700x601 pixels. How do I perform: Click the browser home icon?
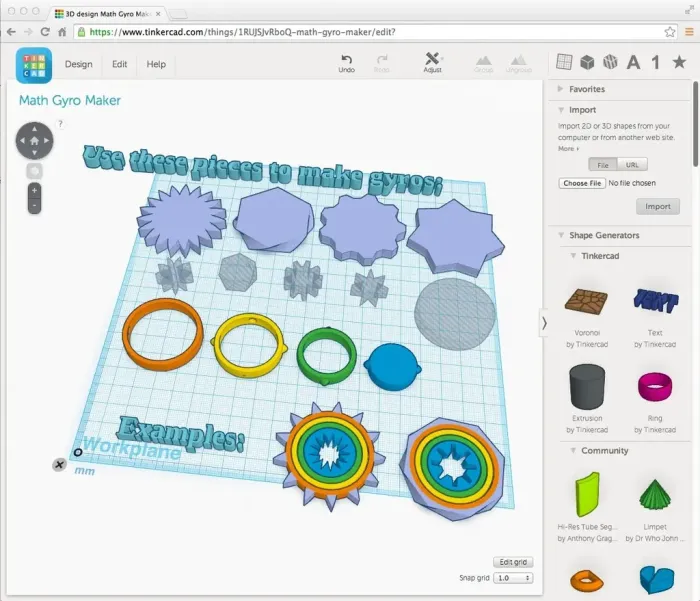pyautogui.click(x=62, y=32)
